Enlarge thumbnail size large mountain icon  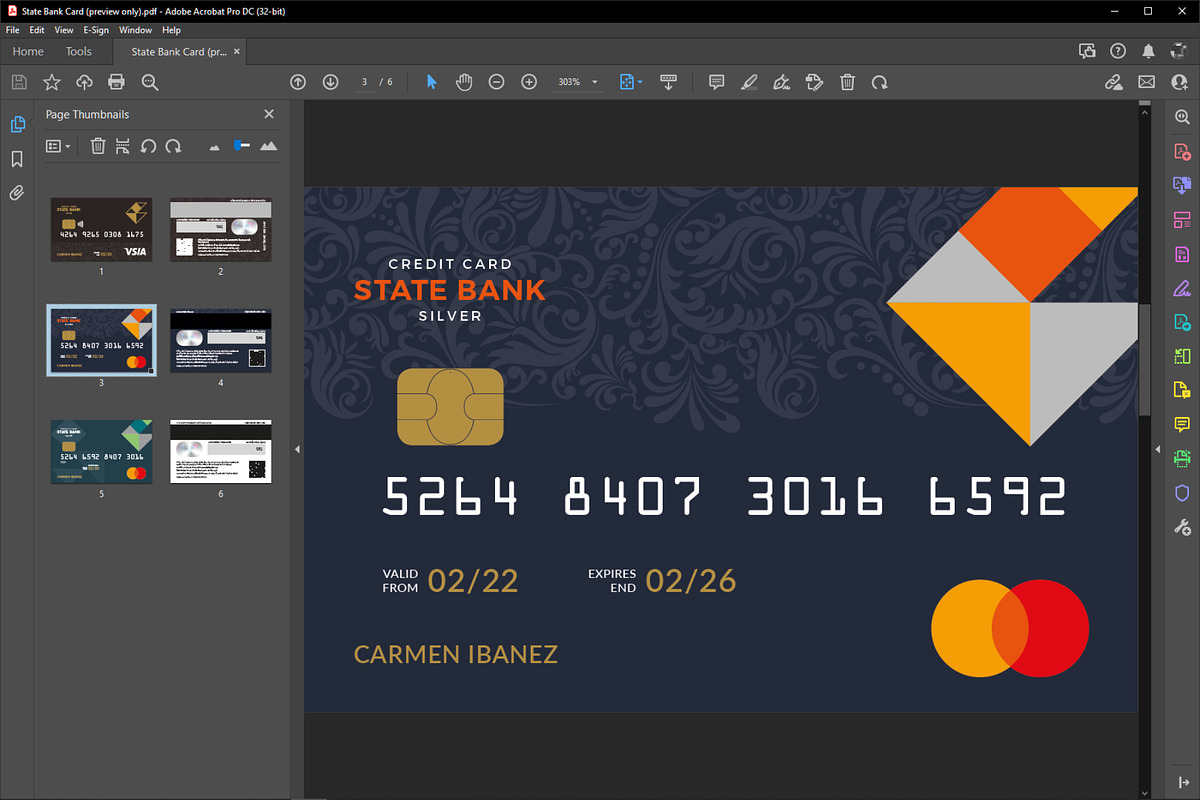(x=268, y=146)
